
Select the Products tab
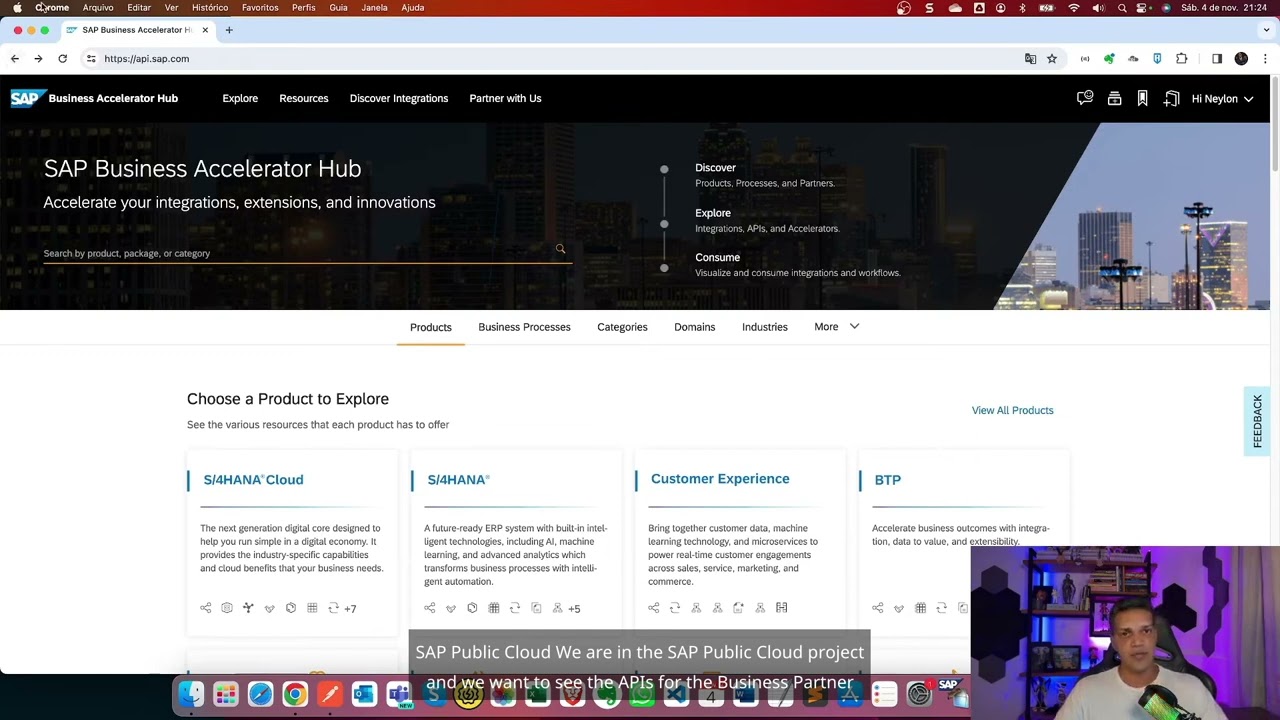point(431,327)
